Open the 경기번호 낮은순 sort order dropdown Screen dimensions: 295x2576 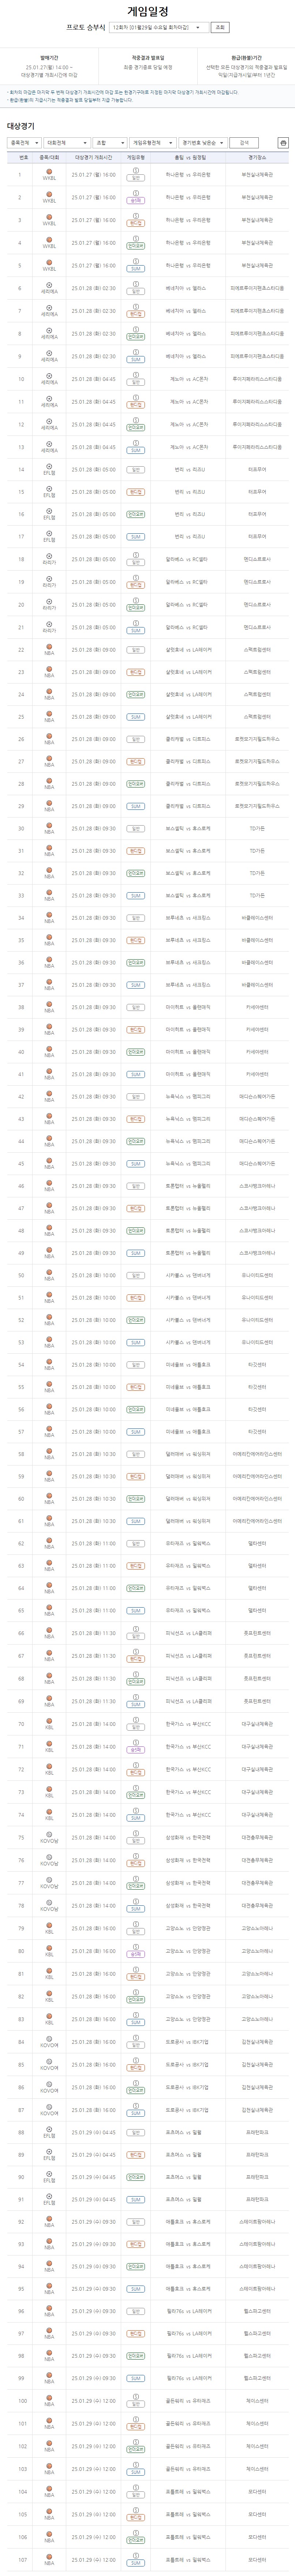pyautogui.click(x=203, y=143)
